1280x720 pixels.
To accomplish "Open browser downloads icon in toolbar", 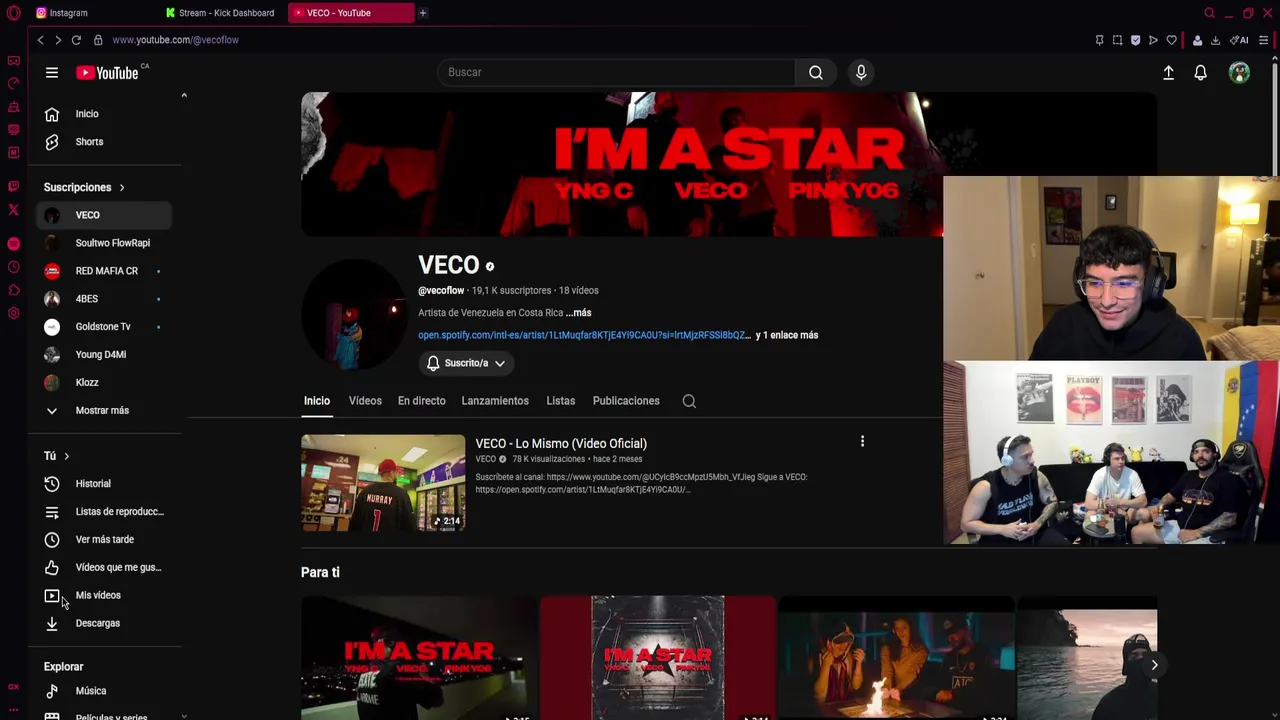I will [x=1215, y=40].
